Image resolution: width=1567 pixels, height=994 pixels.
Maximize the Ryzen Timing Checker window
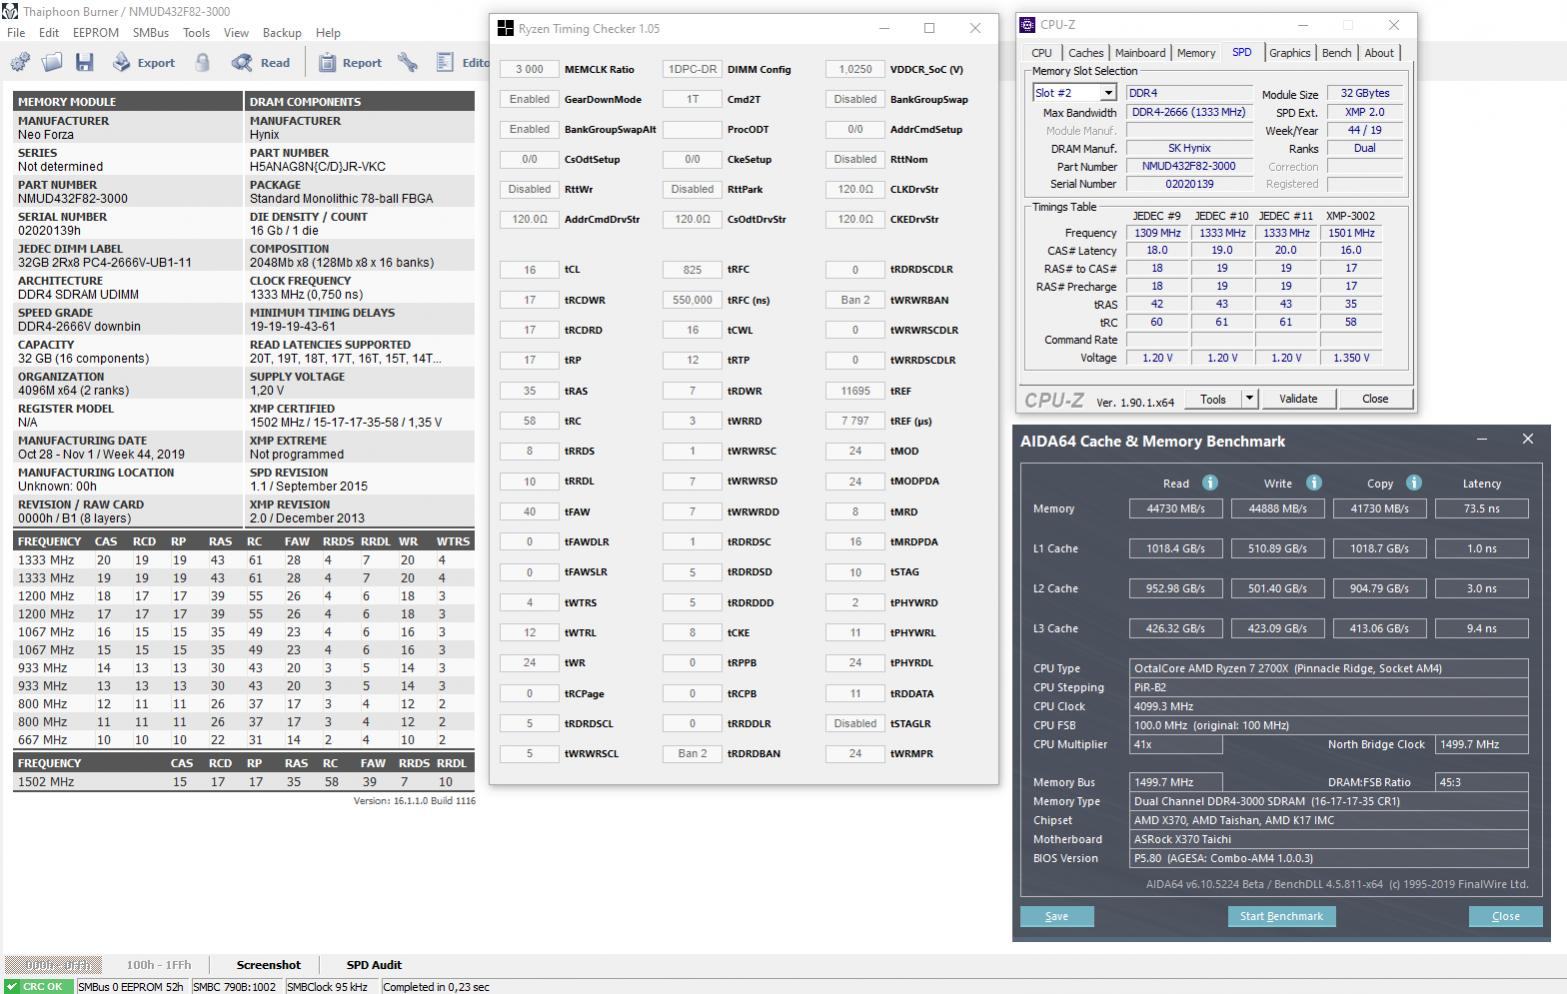(x=929, y=28)
